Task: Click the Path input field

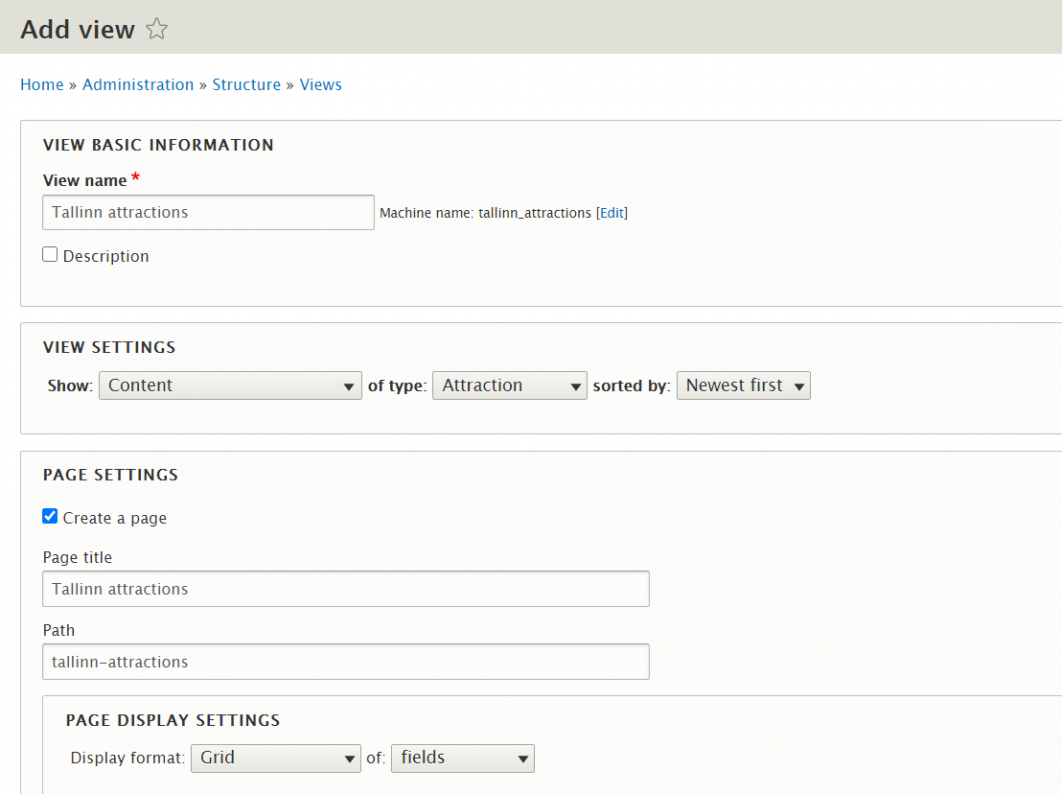Action: (x=345, y=661)
